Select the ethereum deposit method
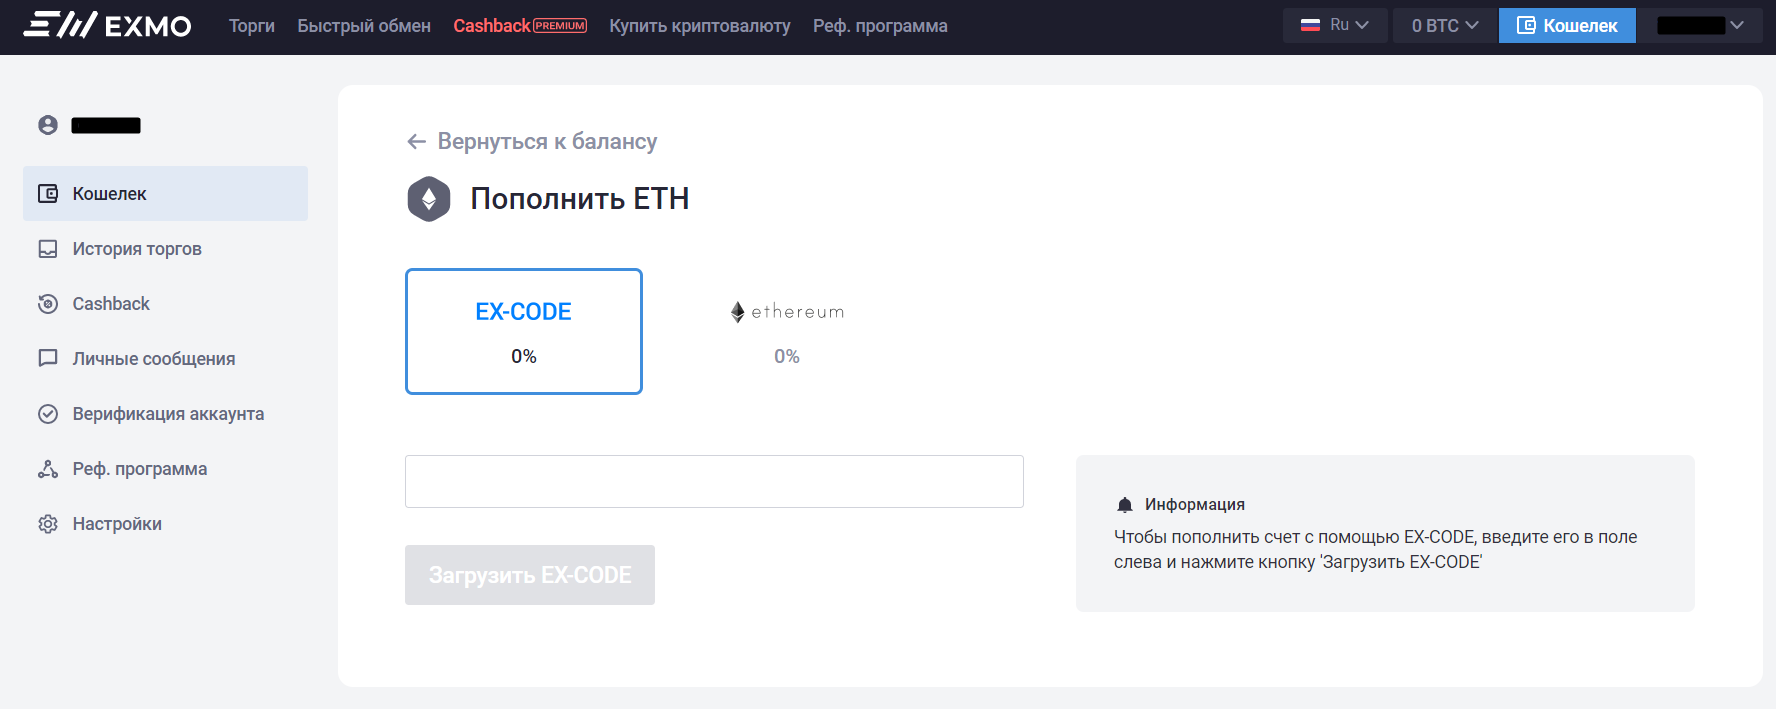 point(787,331)
